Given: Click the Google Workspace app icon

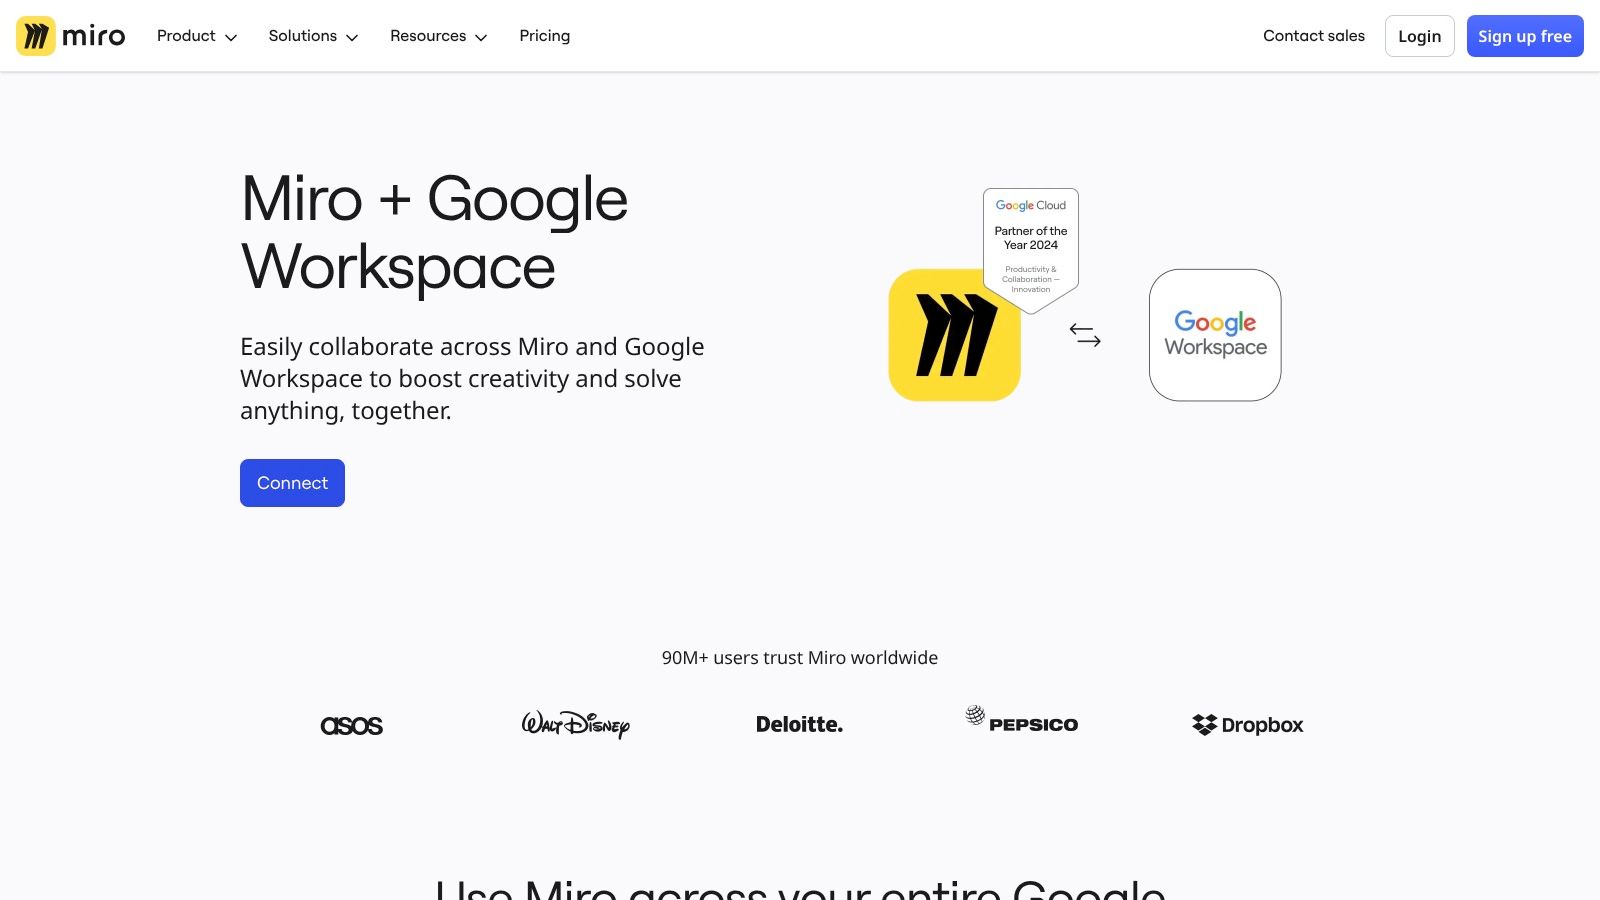Looking at the screenshot, I should click(x=1214, y=335).
